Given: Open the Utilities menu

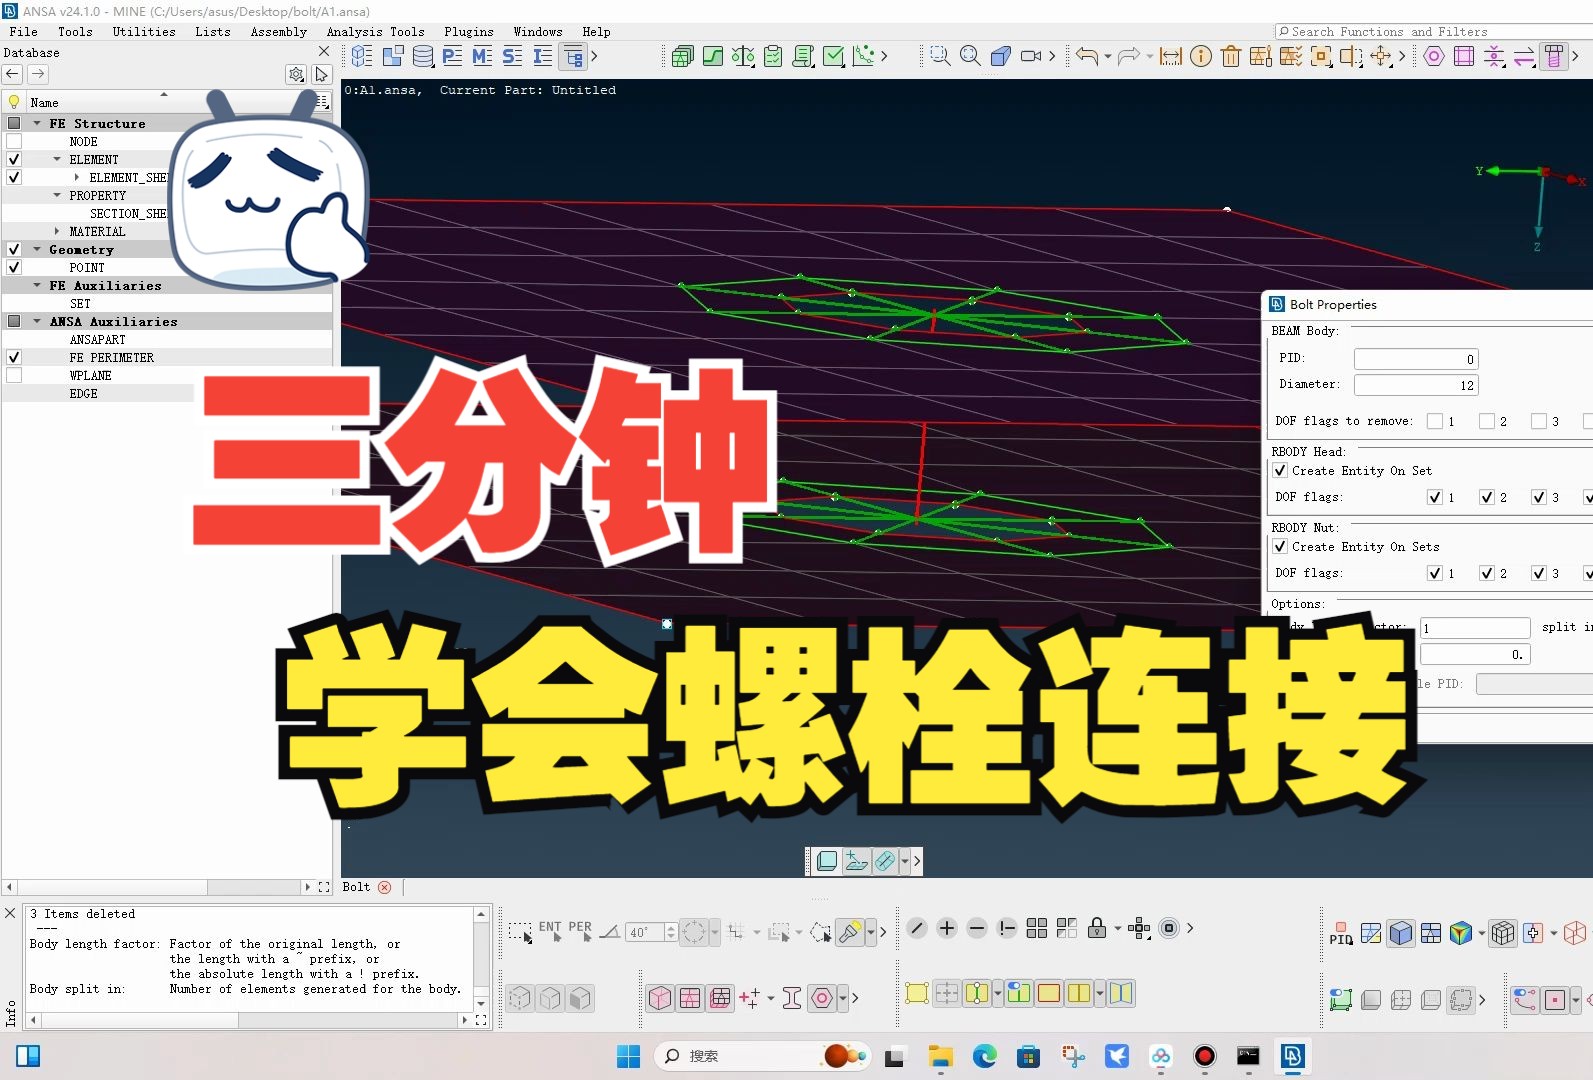Looking at the screenshot, I should (x=144, y=32).
